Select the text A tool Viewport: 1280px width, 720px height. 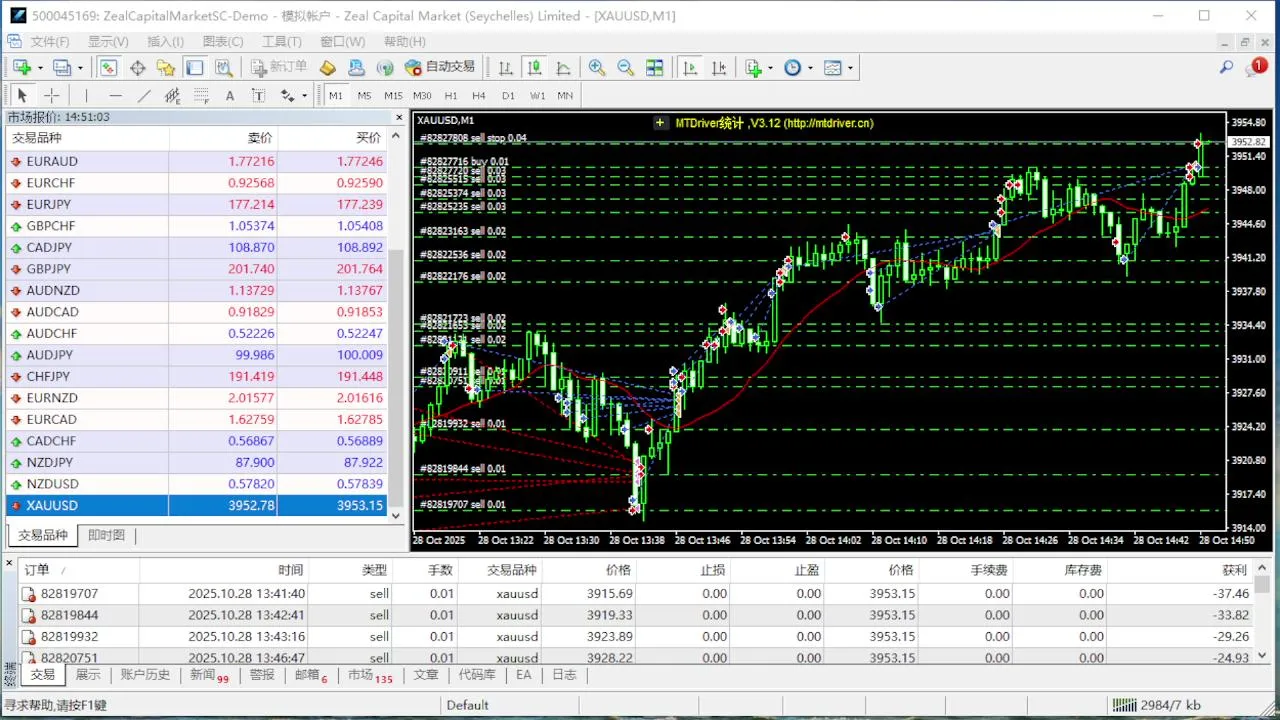tap(230, 95)
